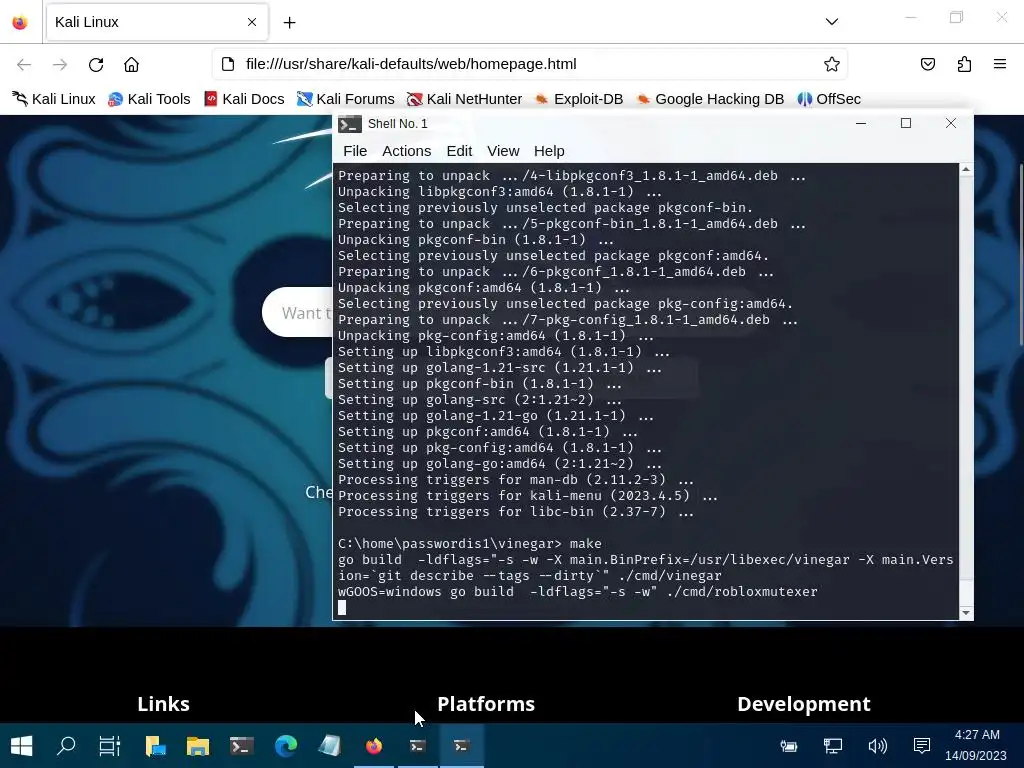Open the File menu in Shell No. 1
This screenshot has height=768, width=1024.
355,151
